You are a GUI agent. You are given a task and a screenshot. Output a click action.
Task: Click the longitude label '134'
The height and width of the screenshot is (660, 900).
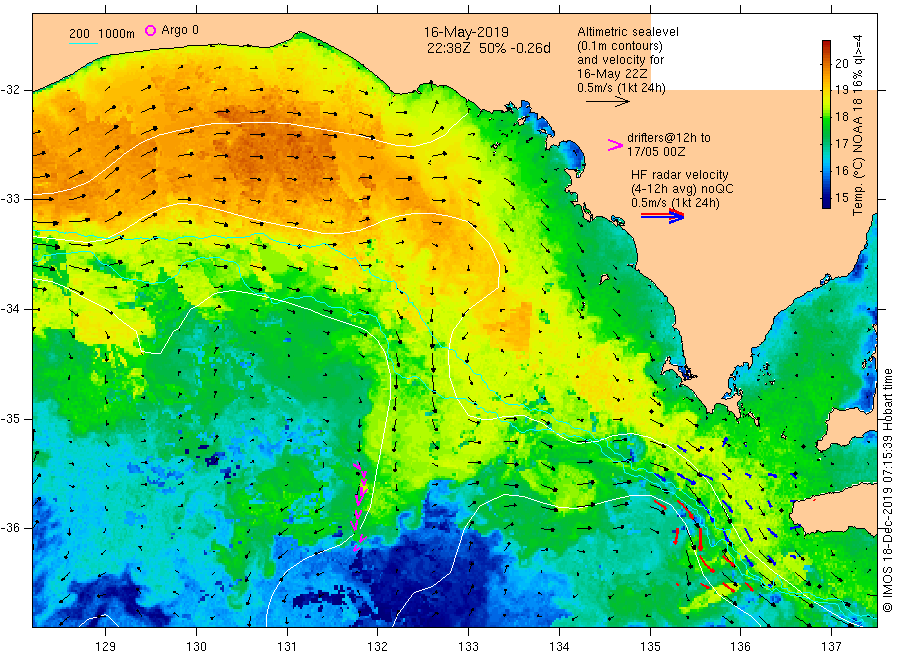click(x=559, y=647)
